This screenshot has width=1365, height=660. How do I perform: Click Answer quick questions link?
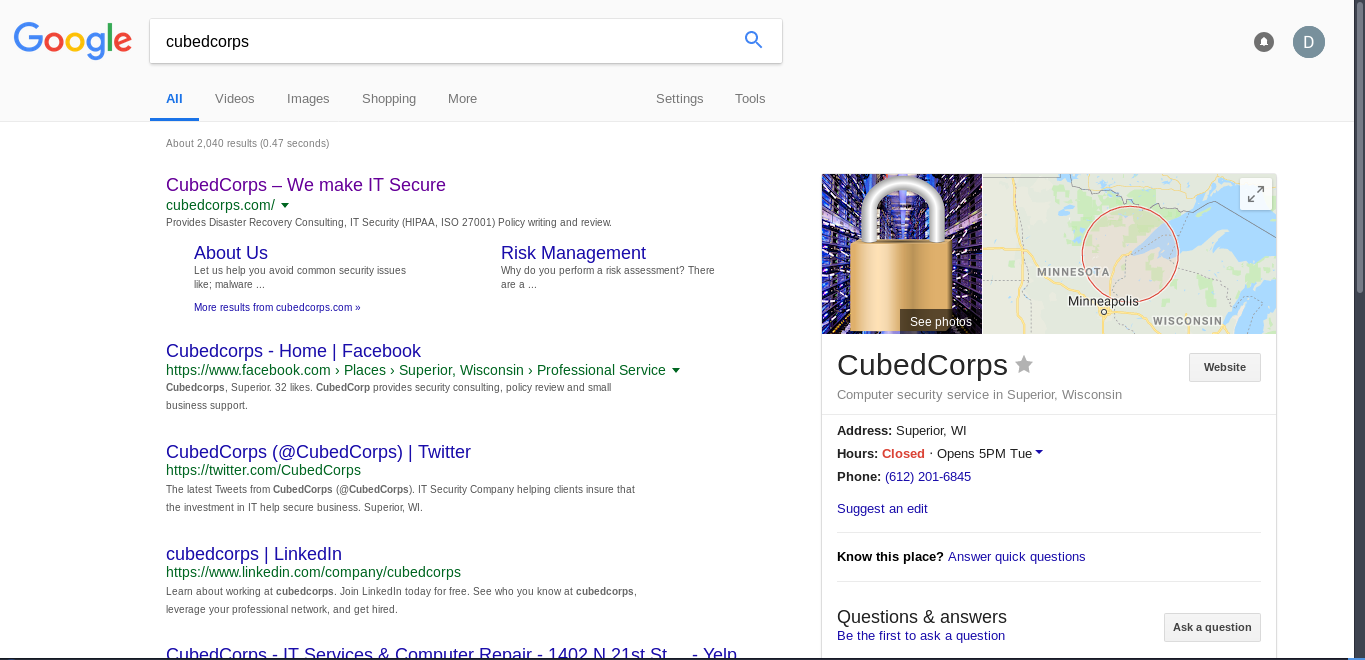pos(1016,557)
